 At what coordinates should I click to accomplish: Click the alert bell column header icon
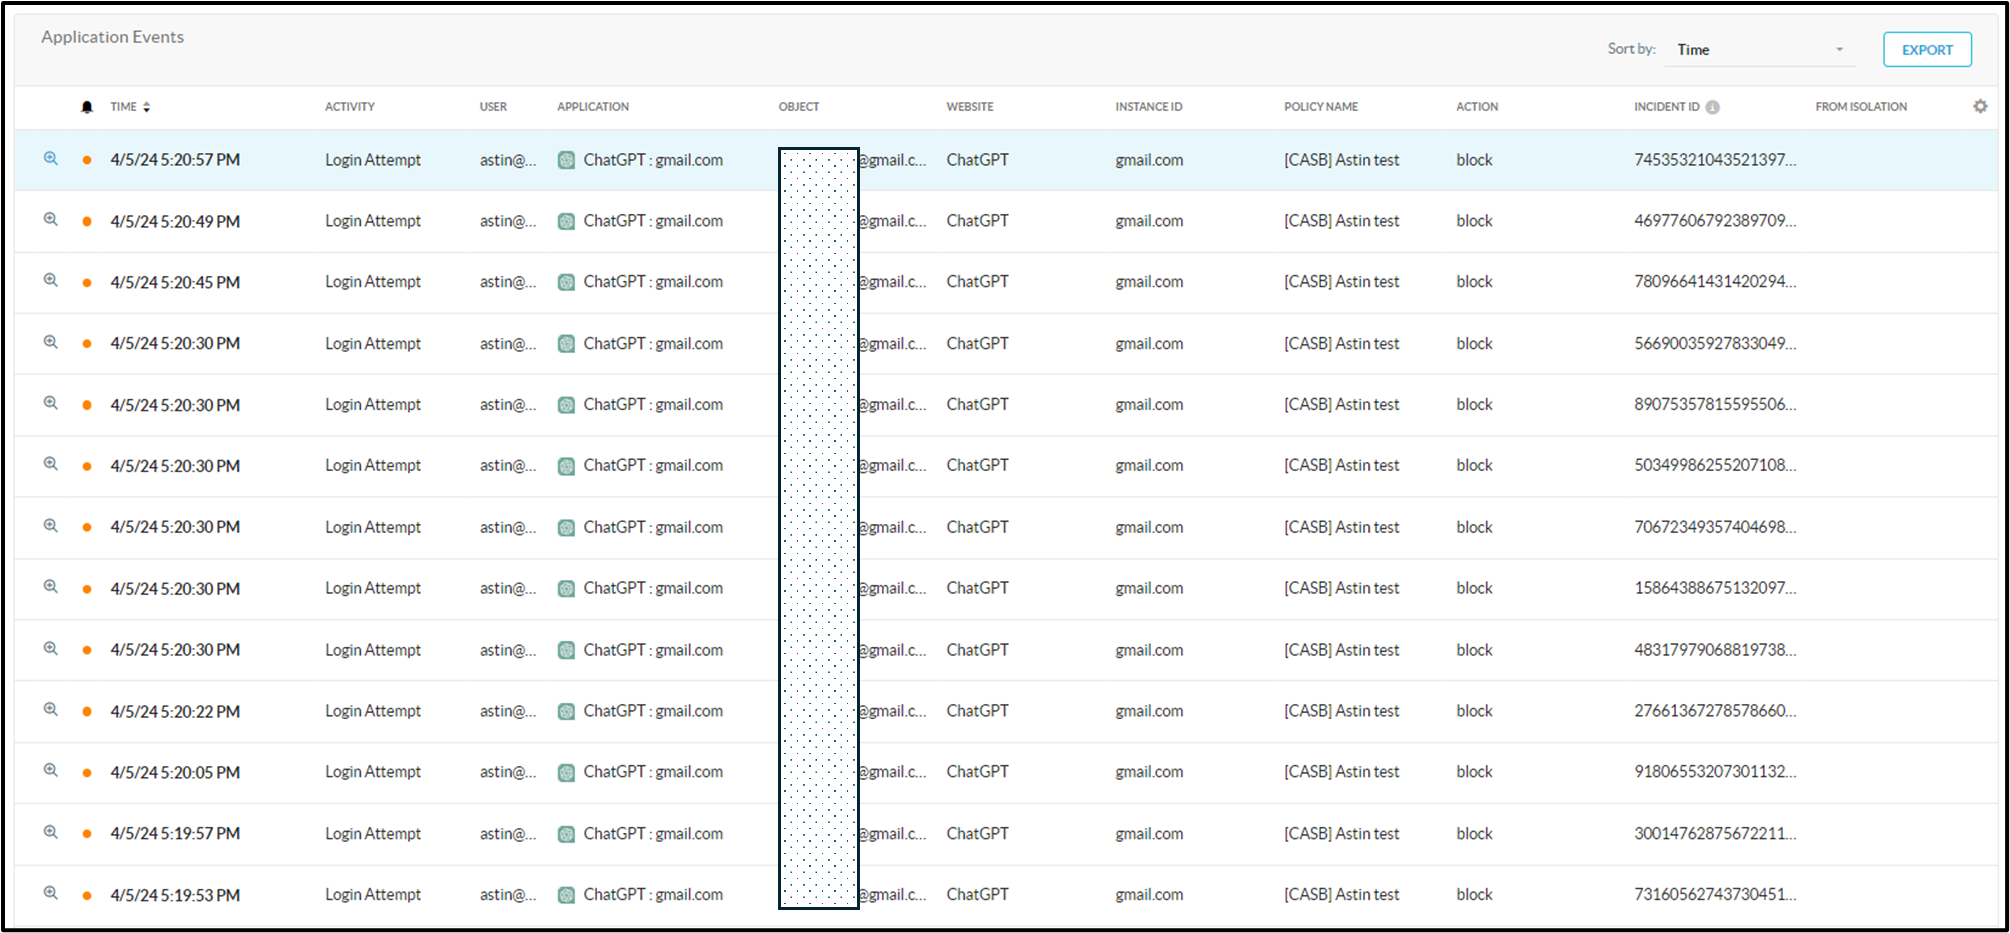click(87, 107)
